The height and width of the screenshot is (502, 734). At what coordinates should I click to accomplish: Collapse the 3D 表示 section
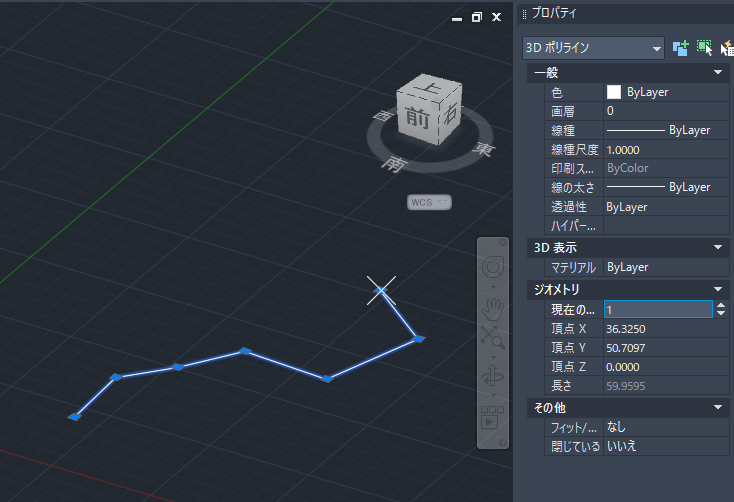pyautogui.click(x=718, y=247)
